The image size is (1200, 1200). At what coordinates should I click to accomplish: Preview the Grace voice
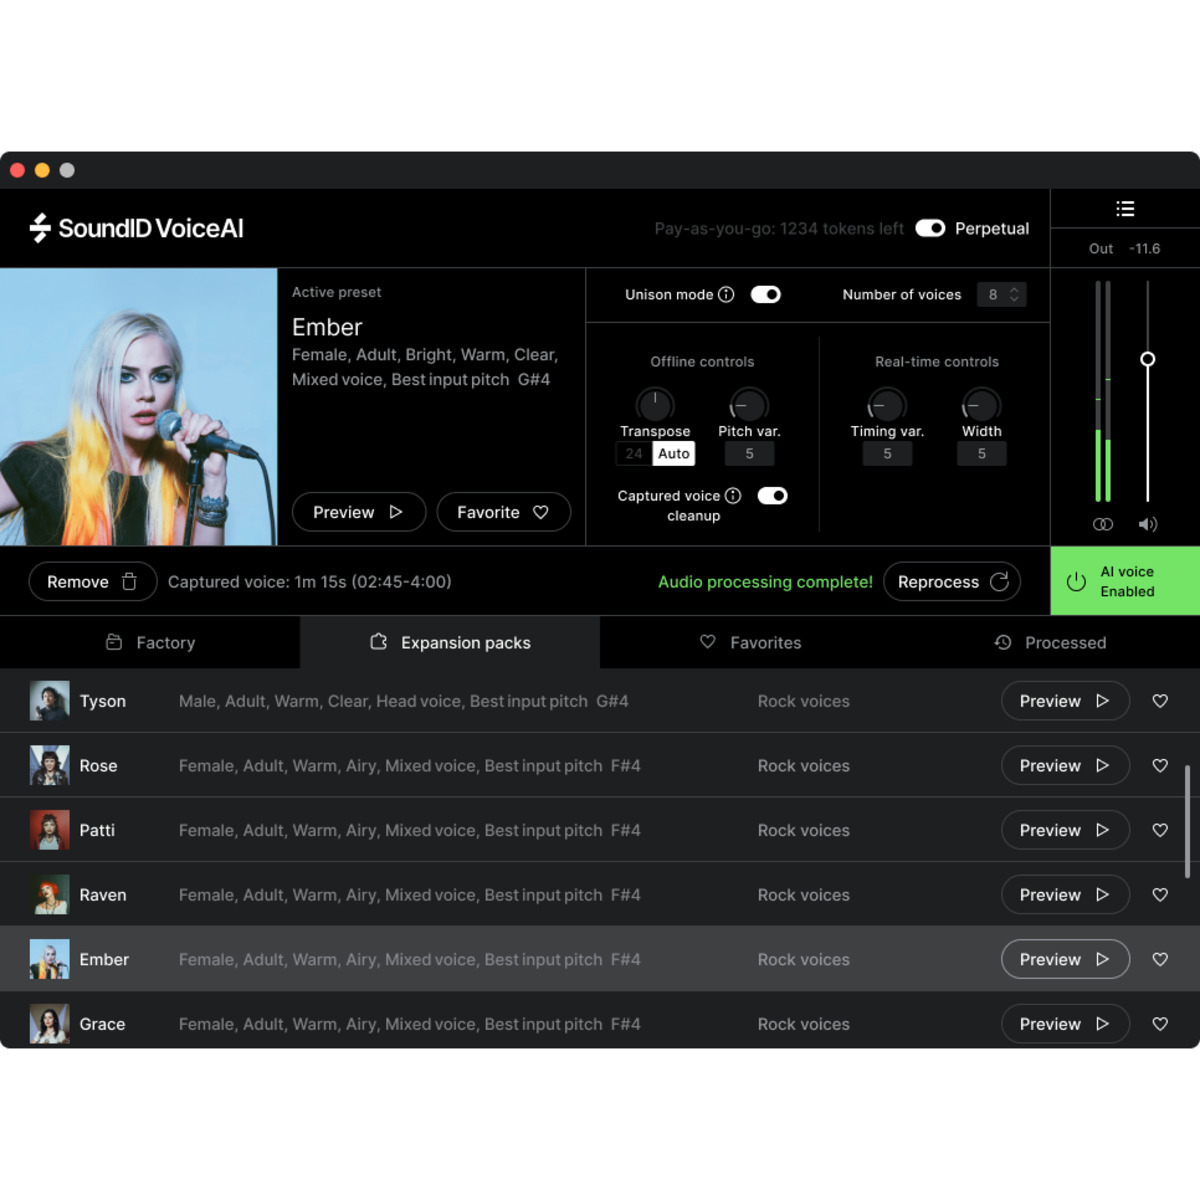point(1065,1024)
